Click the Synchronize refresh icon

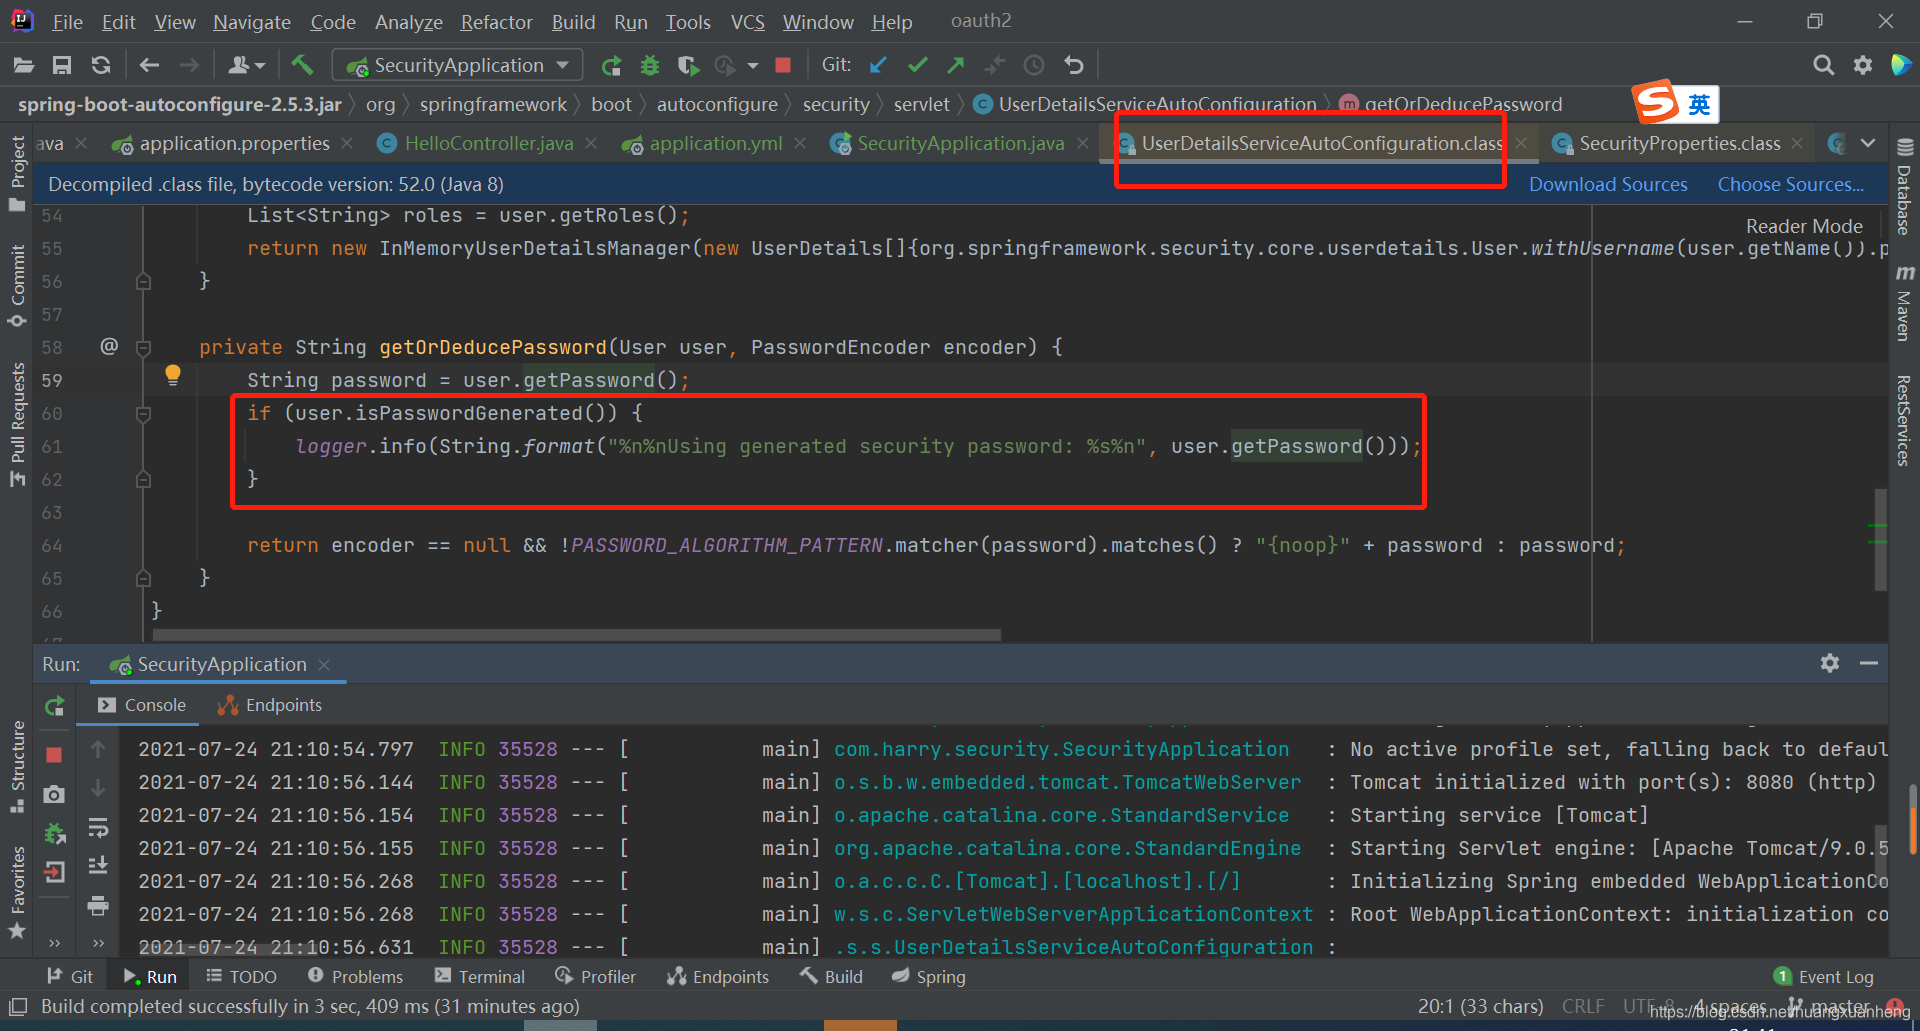(x=100, y=65)
